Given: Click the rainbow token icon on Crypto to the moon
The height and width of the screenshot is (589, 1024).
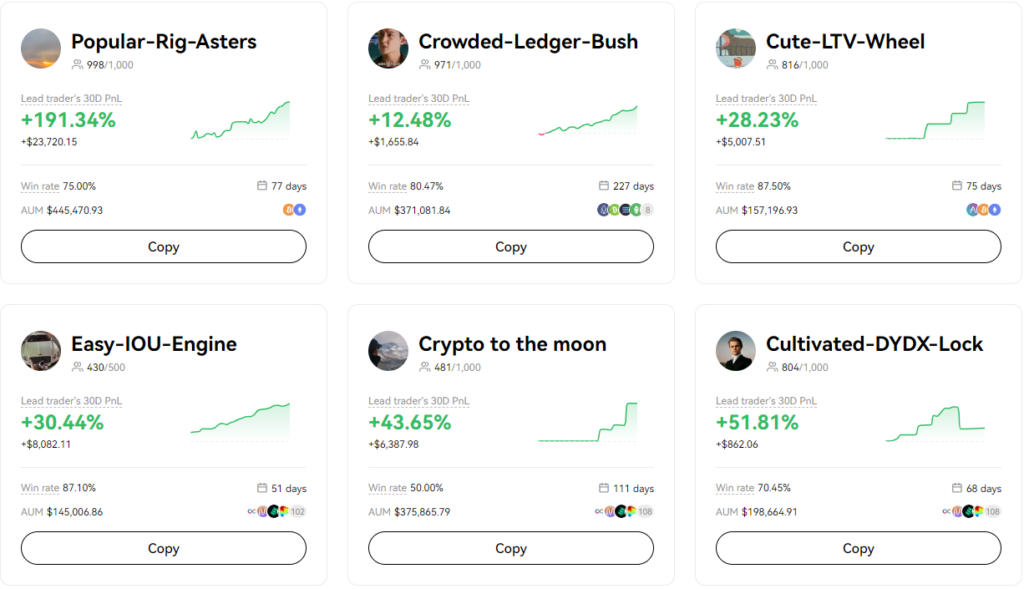Looking at the screenshot, I should (631, 510).
